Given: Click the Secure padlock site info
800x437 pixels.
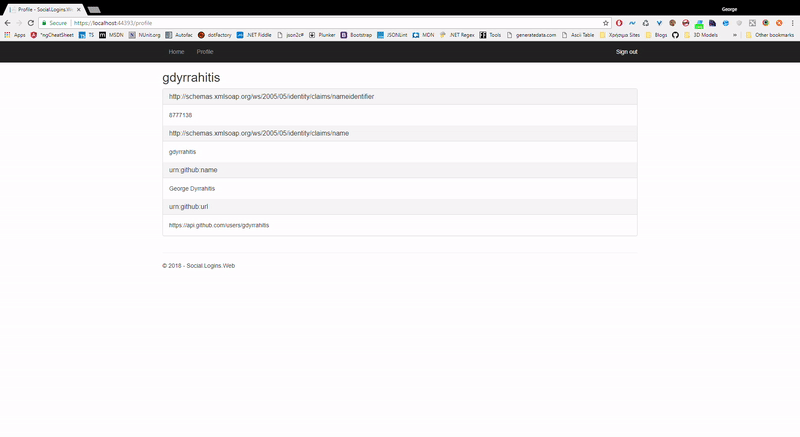Looking at the screenshot, I should [55, 23].
